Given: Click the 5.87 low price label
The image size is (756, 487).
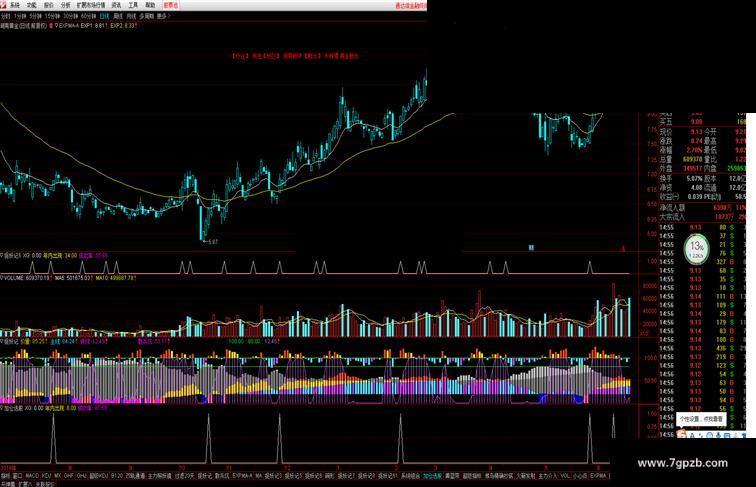Looking at the screenshot, I should [213, 242].
